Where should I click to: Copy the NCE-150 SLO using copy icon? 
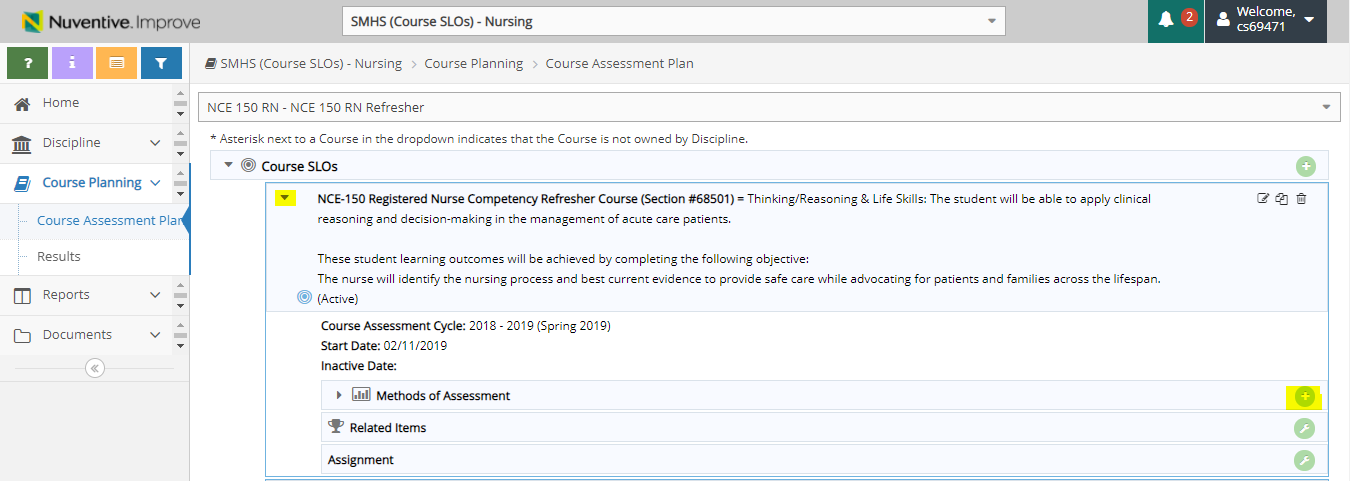1282,199
